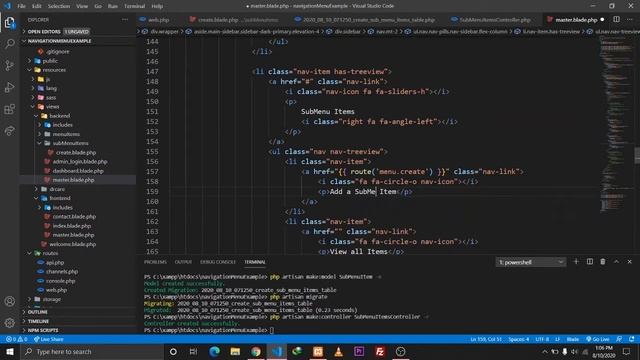Open Cortana circle on taskbar

(173, 351)
